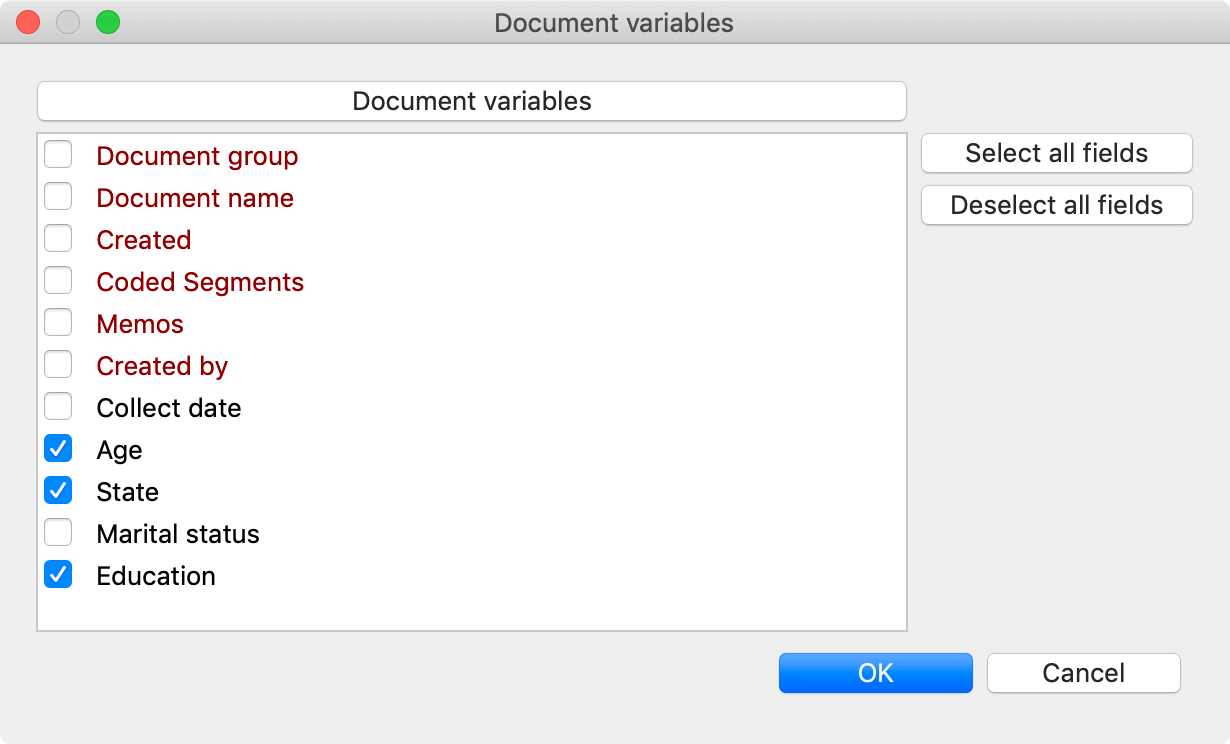Check the Marital status box
This screenshot has width=1230, height=744.
[x=58, y=534]
